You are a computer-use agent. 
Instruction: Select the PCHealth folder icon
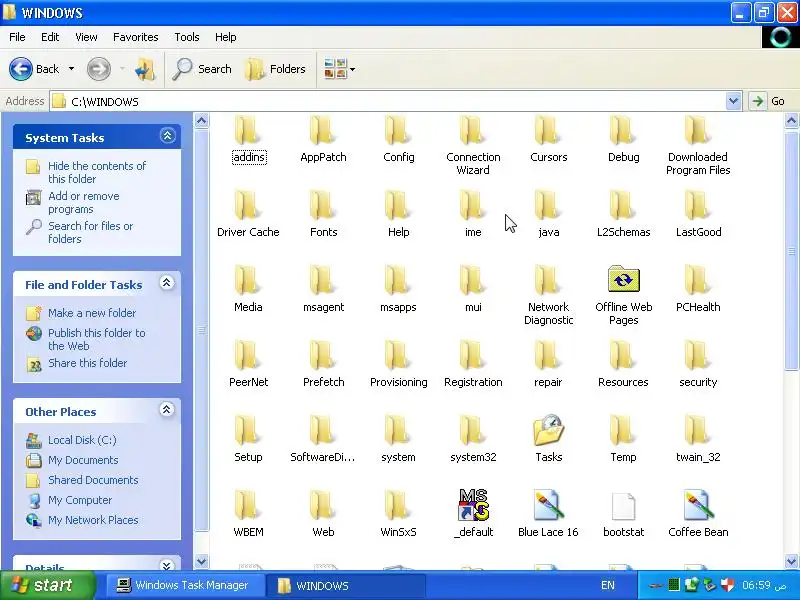[698, 281]
